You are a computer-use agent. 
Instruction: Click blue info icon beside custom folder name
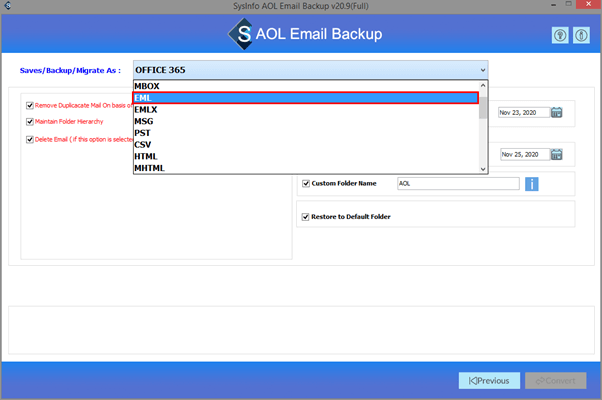click(x=532, y=184)
